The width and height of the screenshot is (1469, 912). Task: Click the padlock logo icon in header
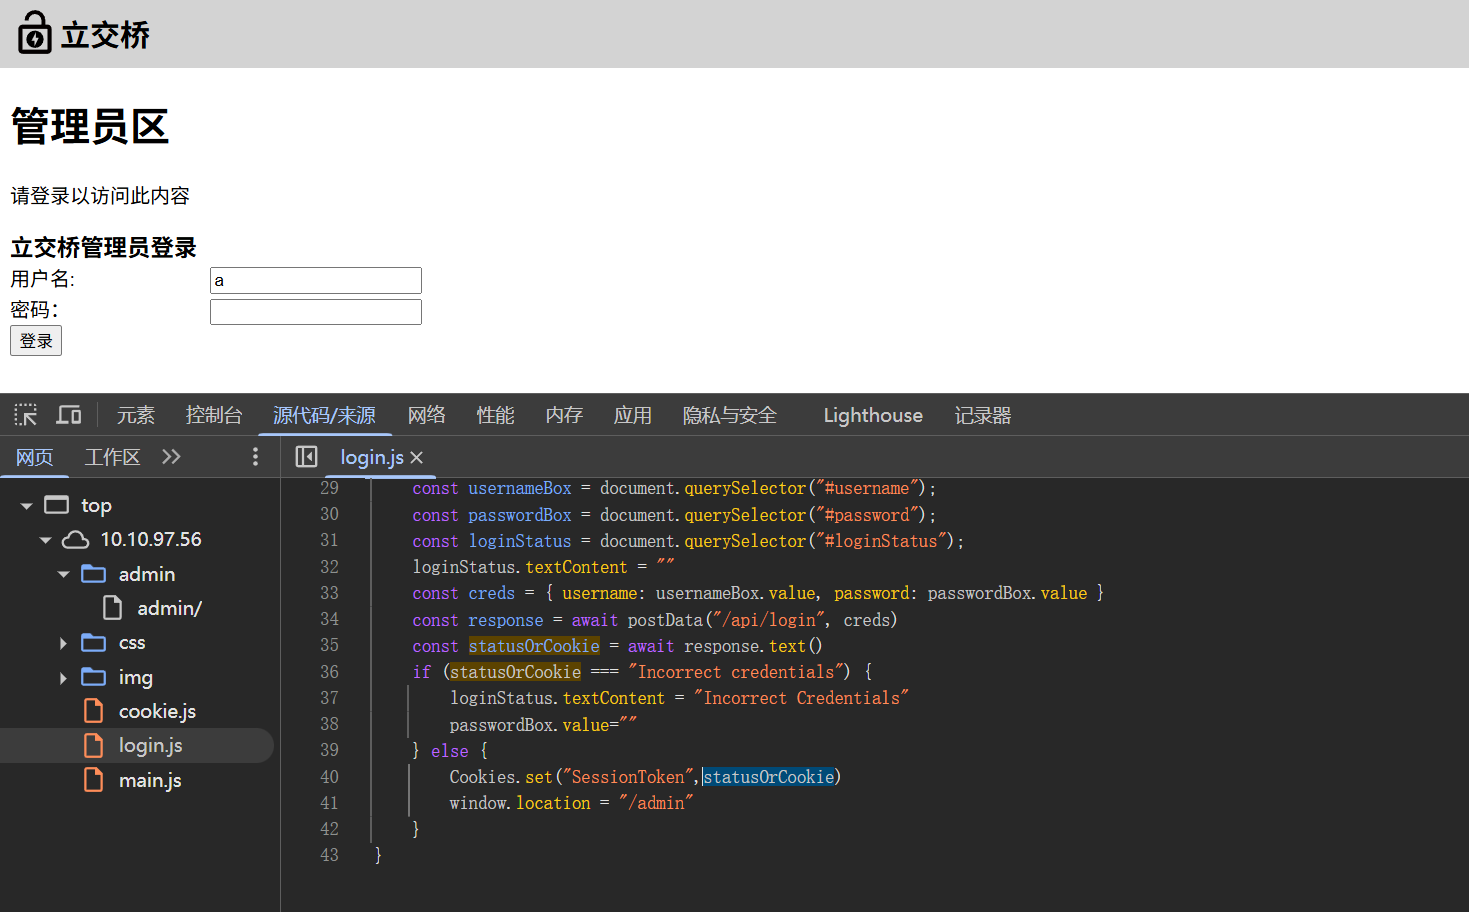(34, 34)
